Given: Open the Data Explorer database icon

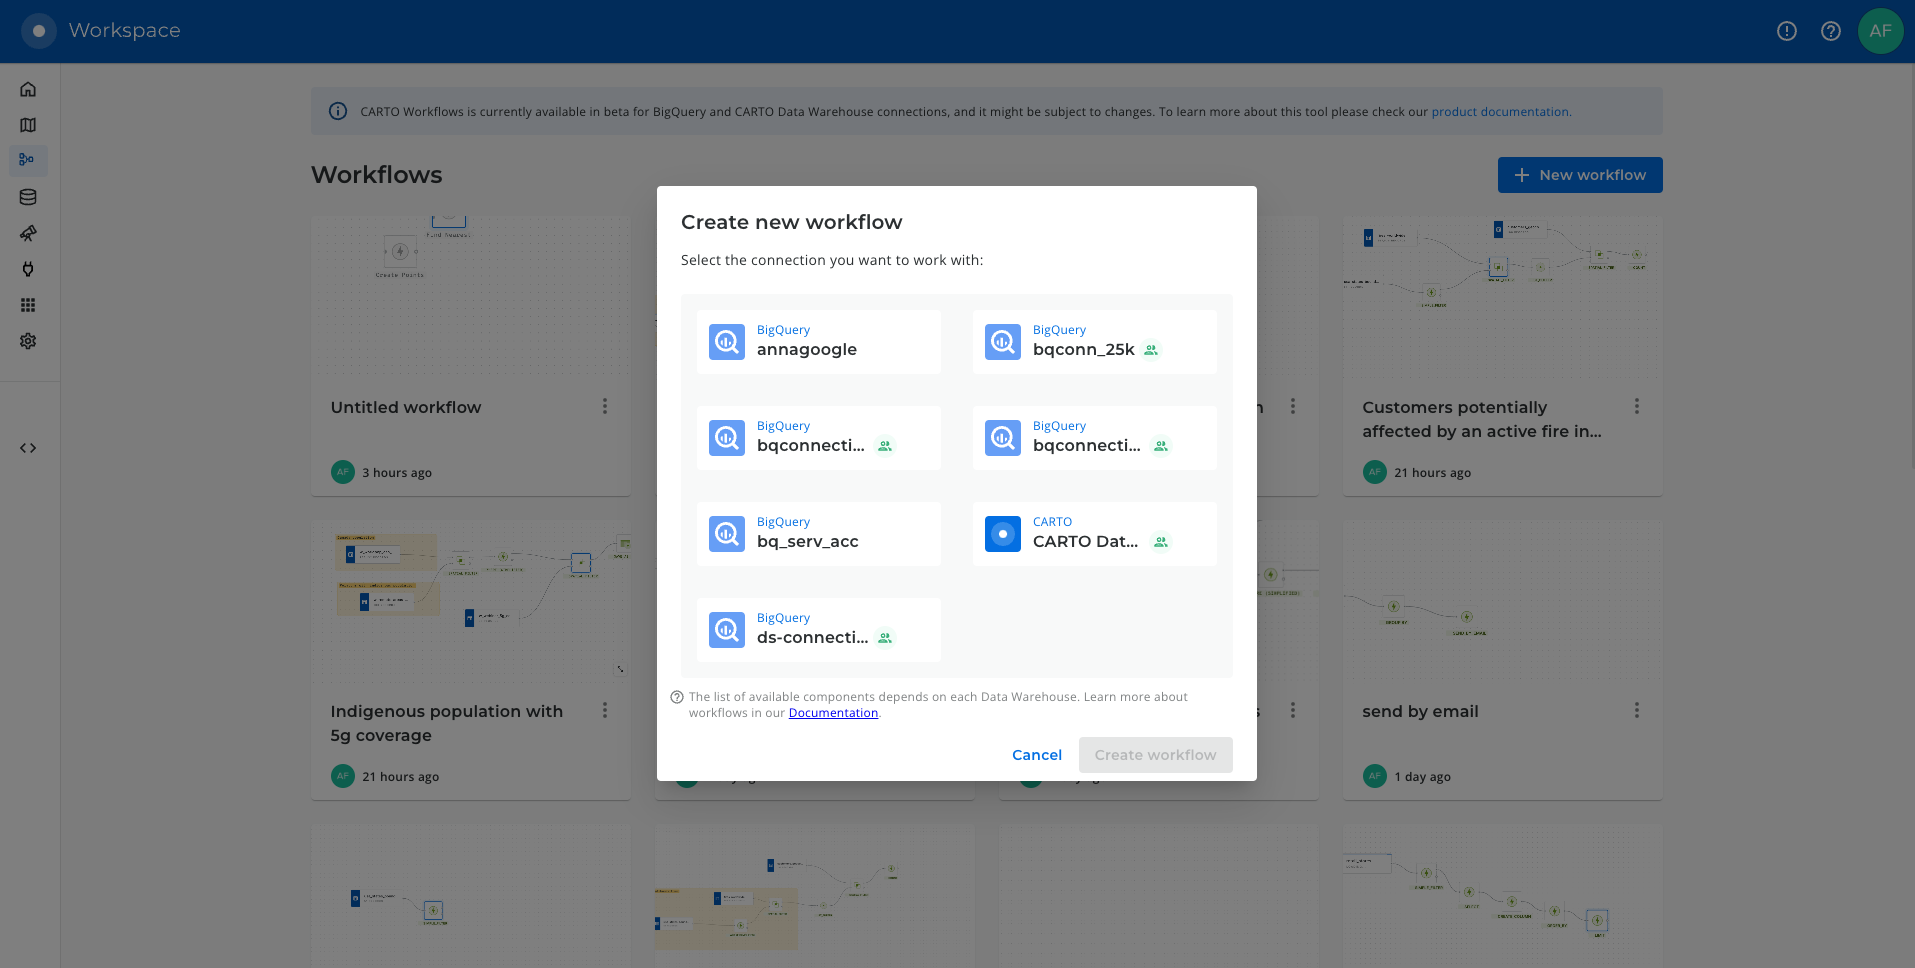Looking at the screenshot, I should point(28,197).
